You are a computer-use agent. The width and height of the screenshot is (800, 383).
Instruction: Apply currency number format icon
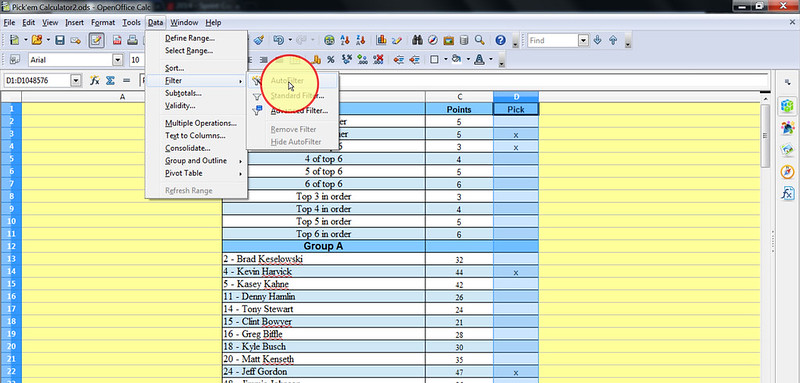coord(316,60)
